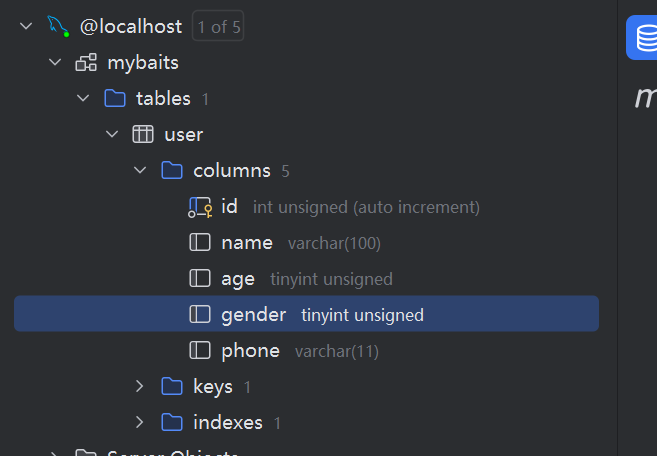Image resolution: width=657 pixels, height=456 pixels.
Task: Collapse the tables folder node
Action: point(83,98)
